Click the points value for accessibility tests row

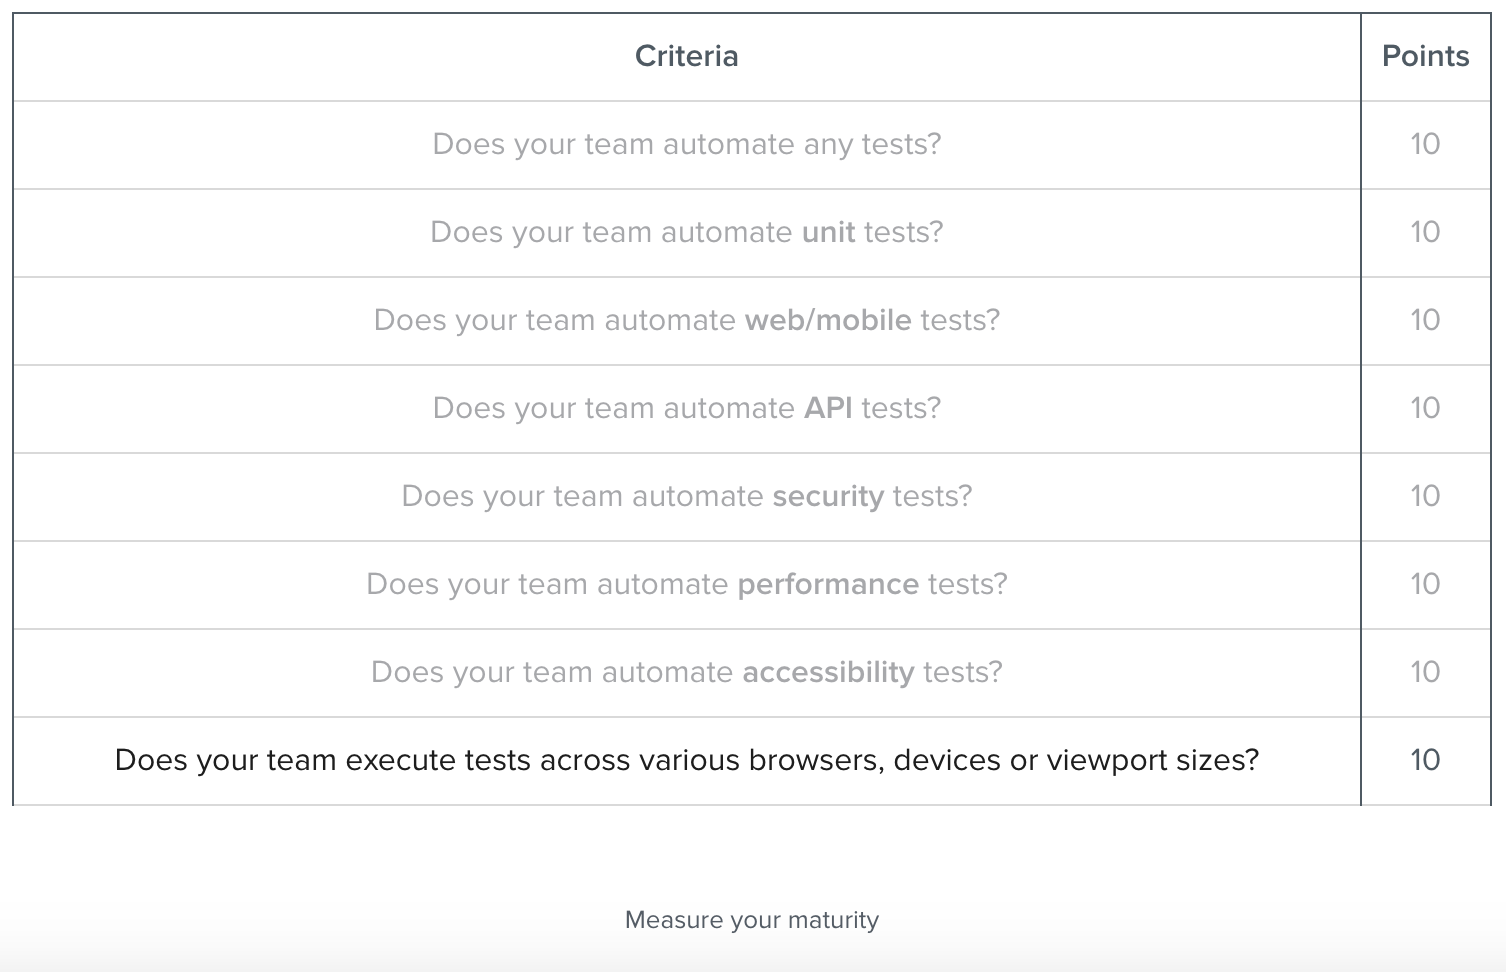(x=1425, y=672)
